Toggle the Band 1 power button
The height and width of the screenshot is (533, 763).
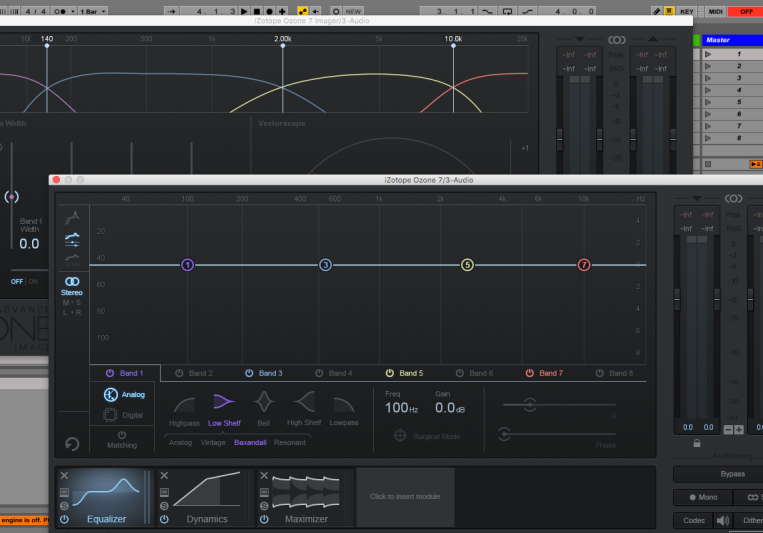click(110, 373)
